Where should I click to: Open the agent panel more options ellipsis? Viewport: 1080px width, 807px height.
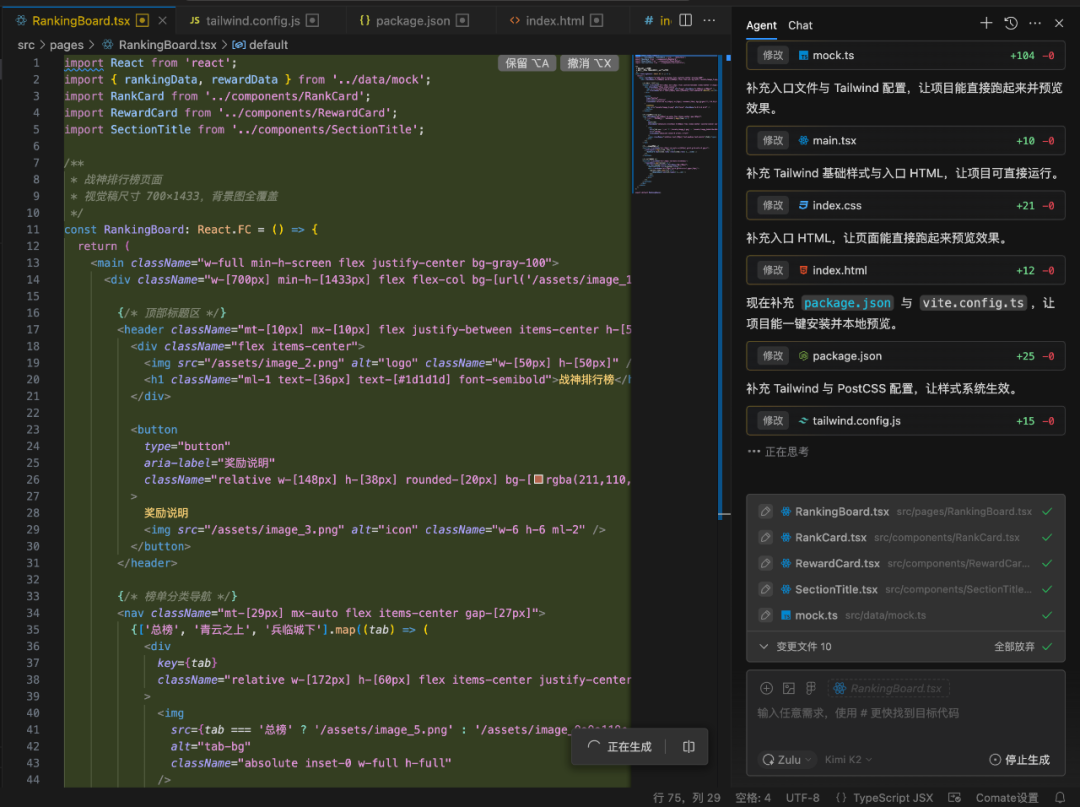[x=1035, y=23]
